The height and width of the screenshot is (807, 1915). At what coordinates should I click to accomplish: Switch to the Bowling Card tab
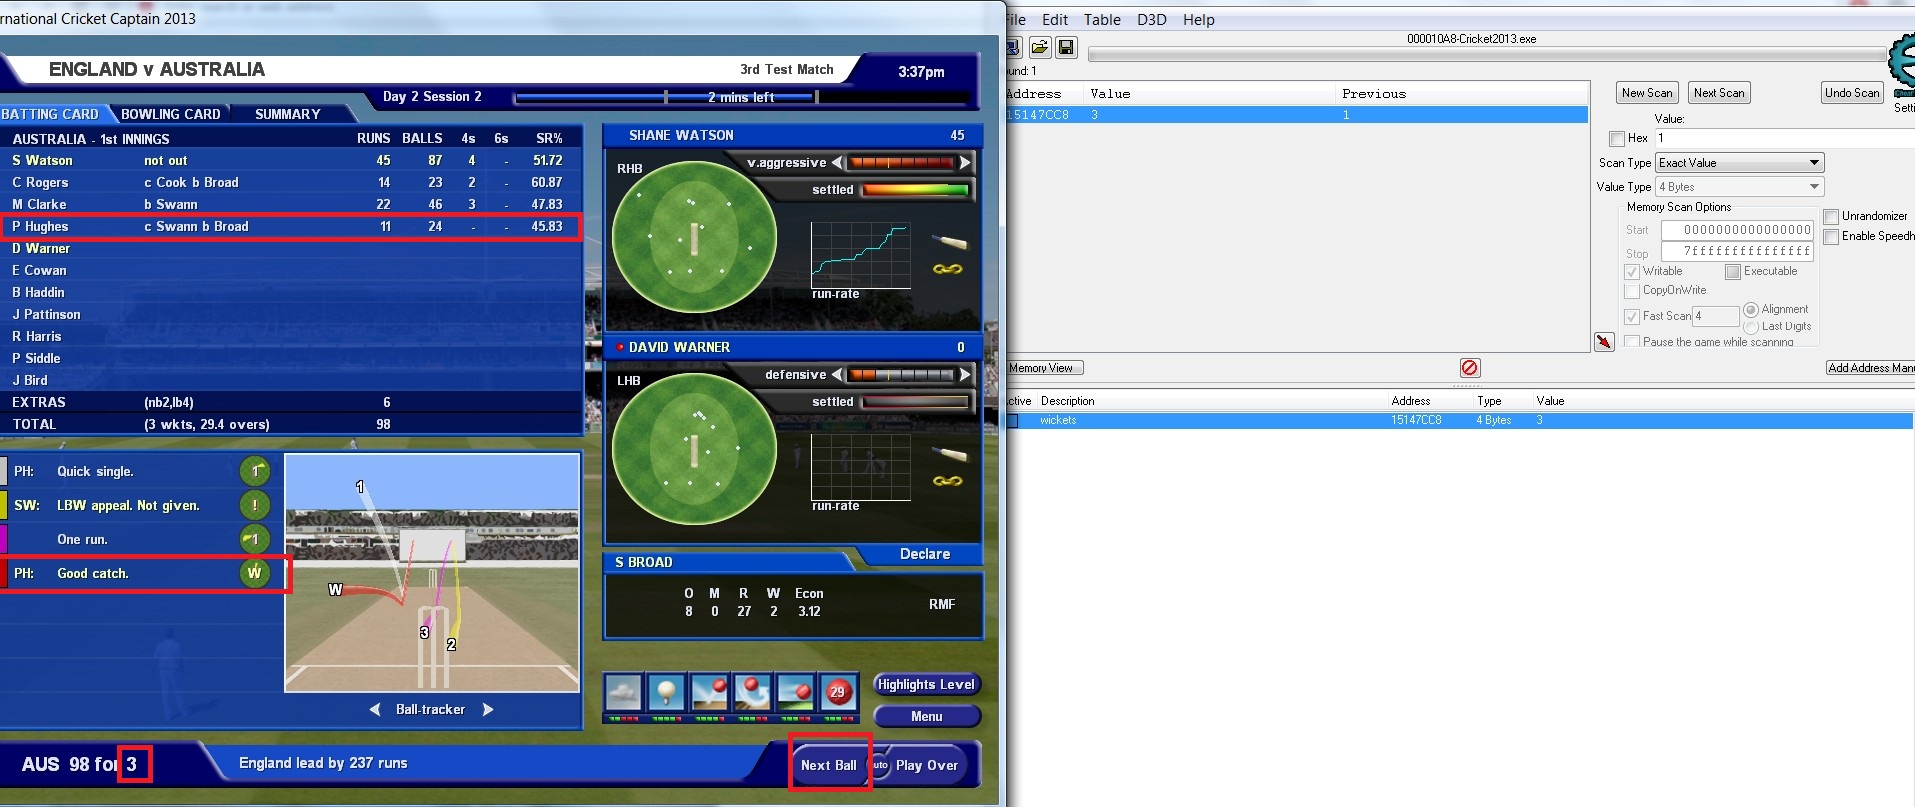(x=171, y=114)
